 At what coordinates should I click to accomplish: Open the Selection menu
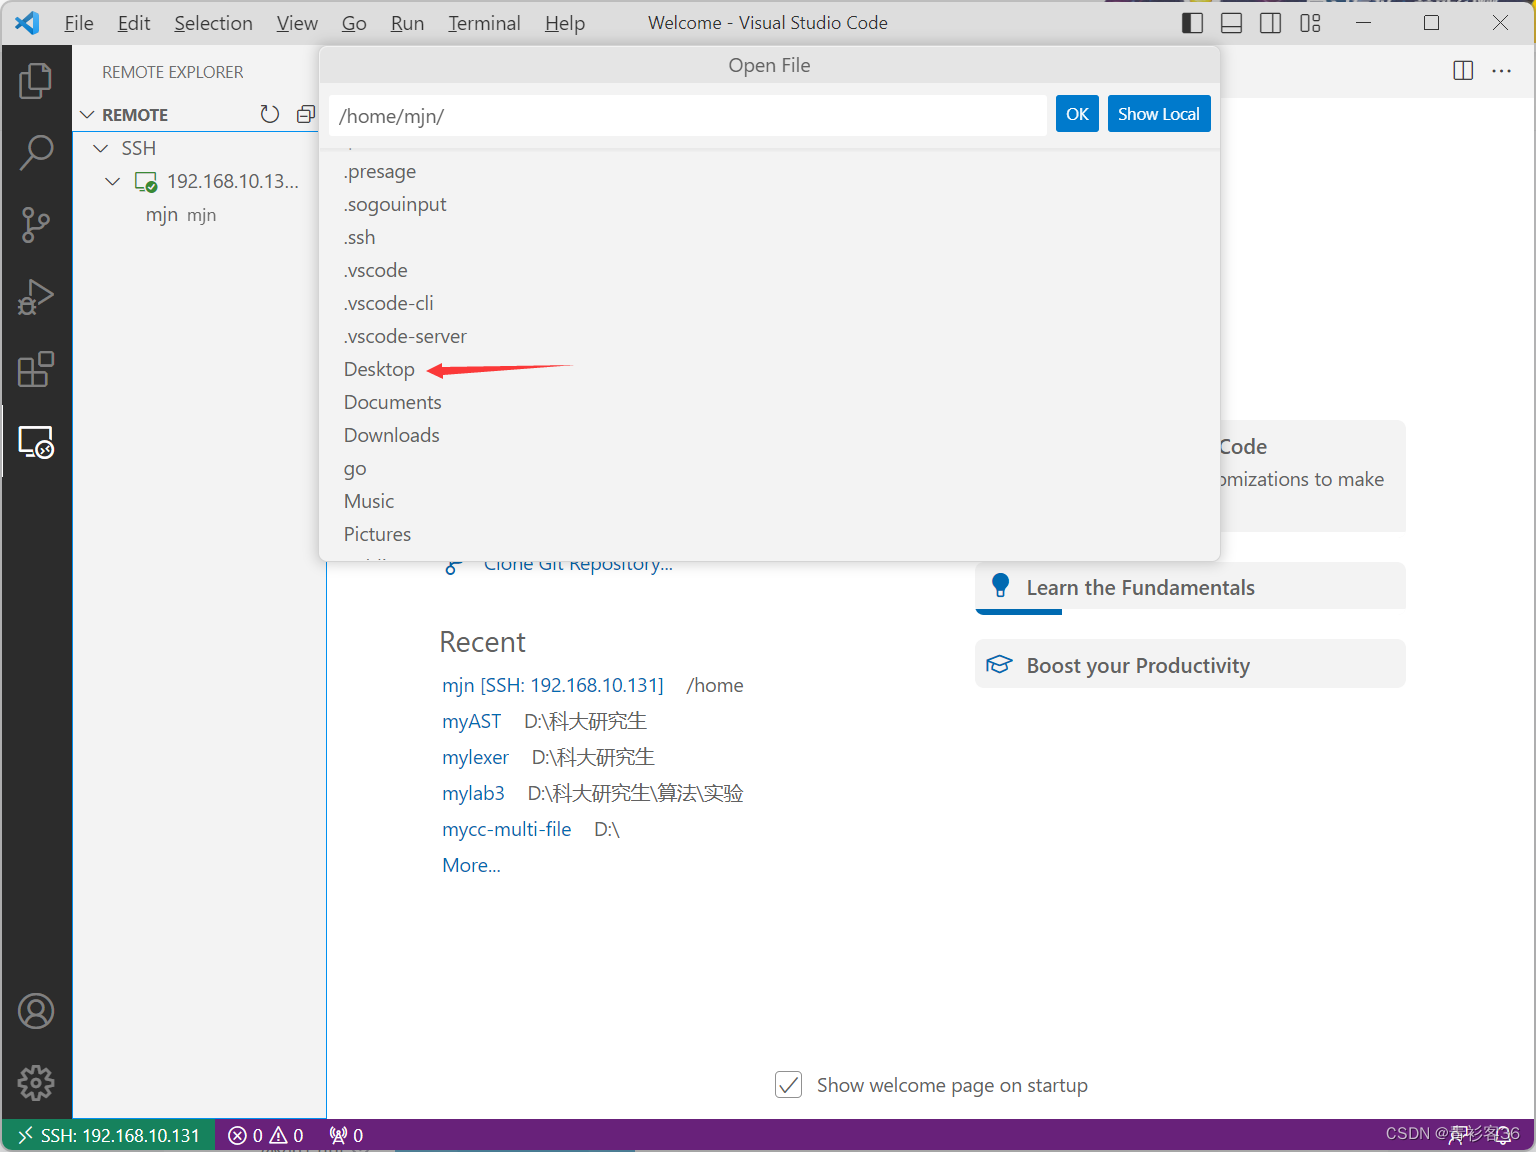click(x=213, y=23)
